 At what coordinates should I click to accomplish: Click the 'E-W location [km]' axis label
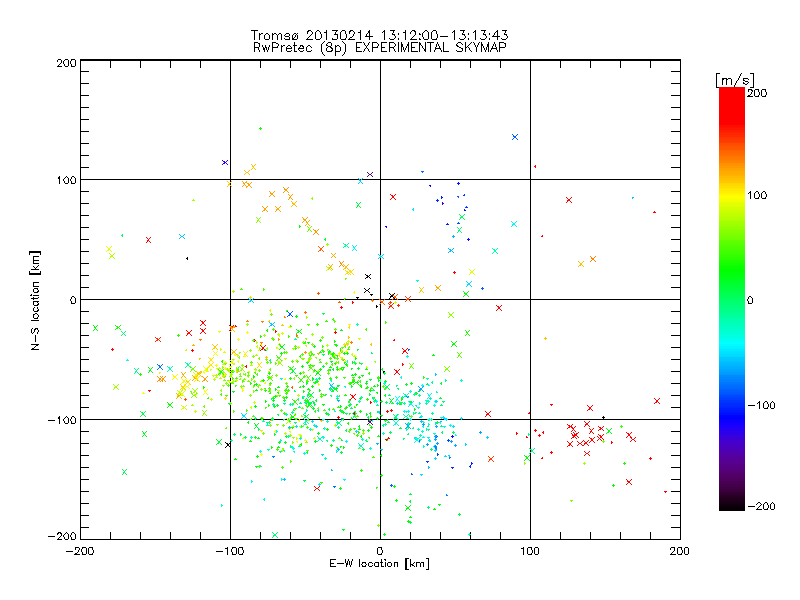coord(380,563)
